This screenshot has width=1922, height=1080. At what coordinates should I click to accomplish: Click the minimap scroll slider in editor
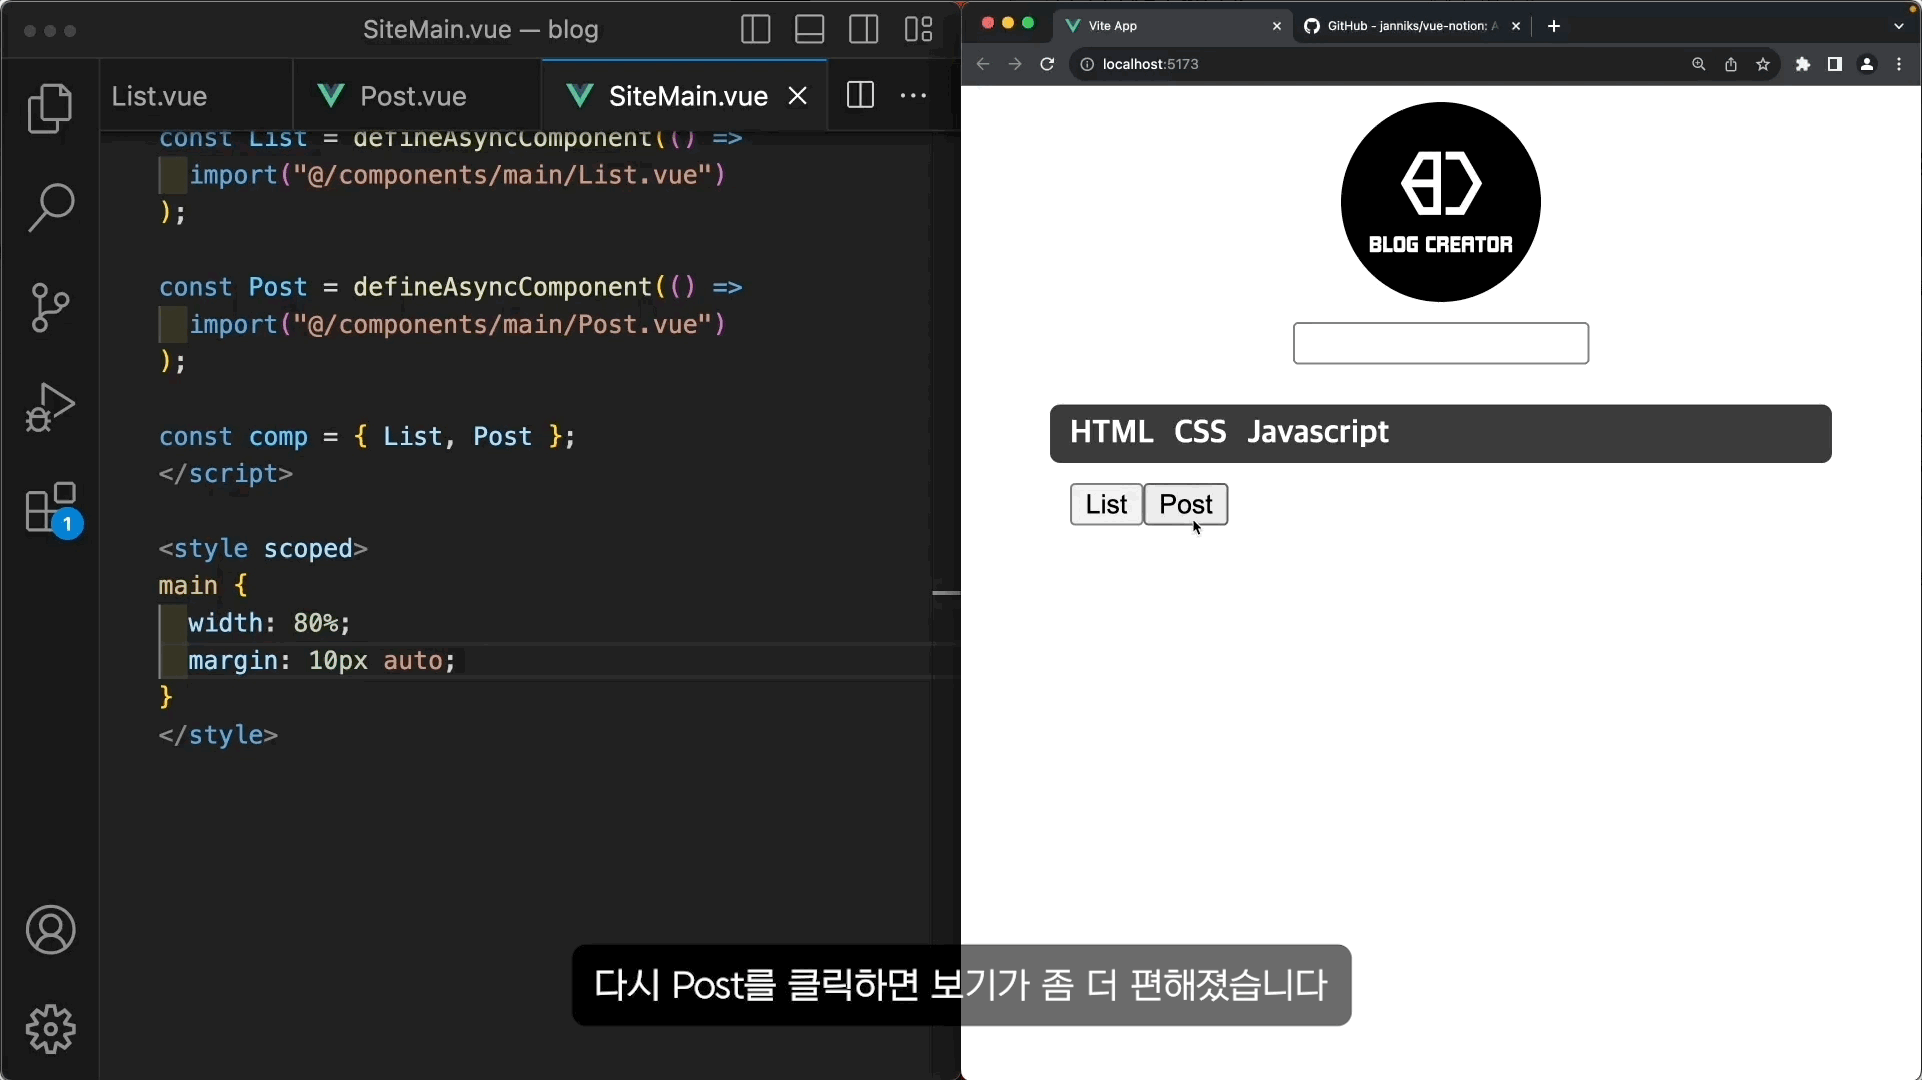click(x=945, y=593)
